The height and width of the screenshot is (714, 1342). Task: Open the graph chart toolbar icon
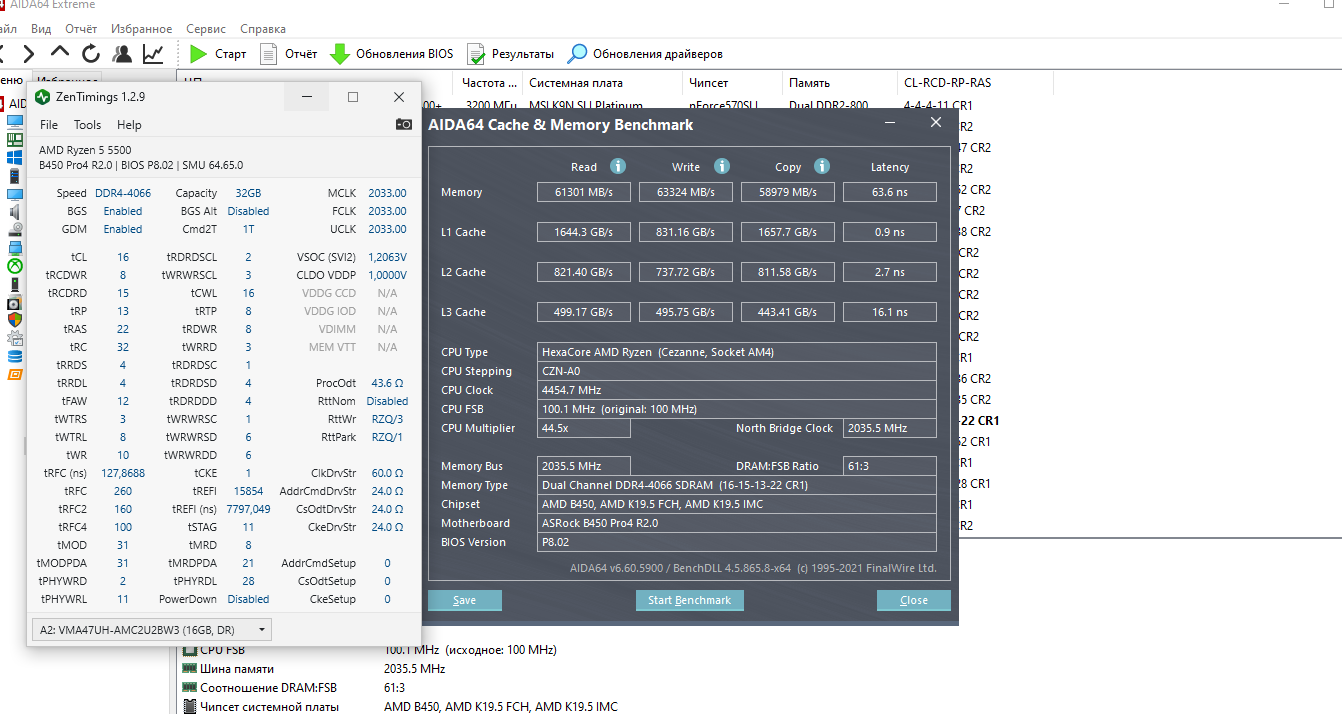153,54
